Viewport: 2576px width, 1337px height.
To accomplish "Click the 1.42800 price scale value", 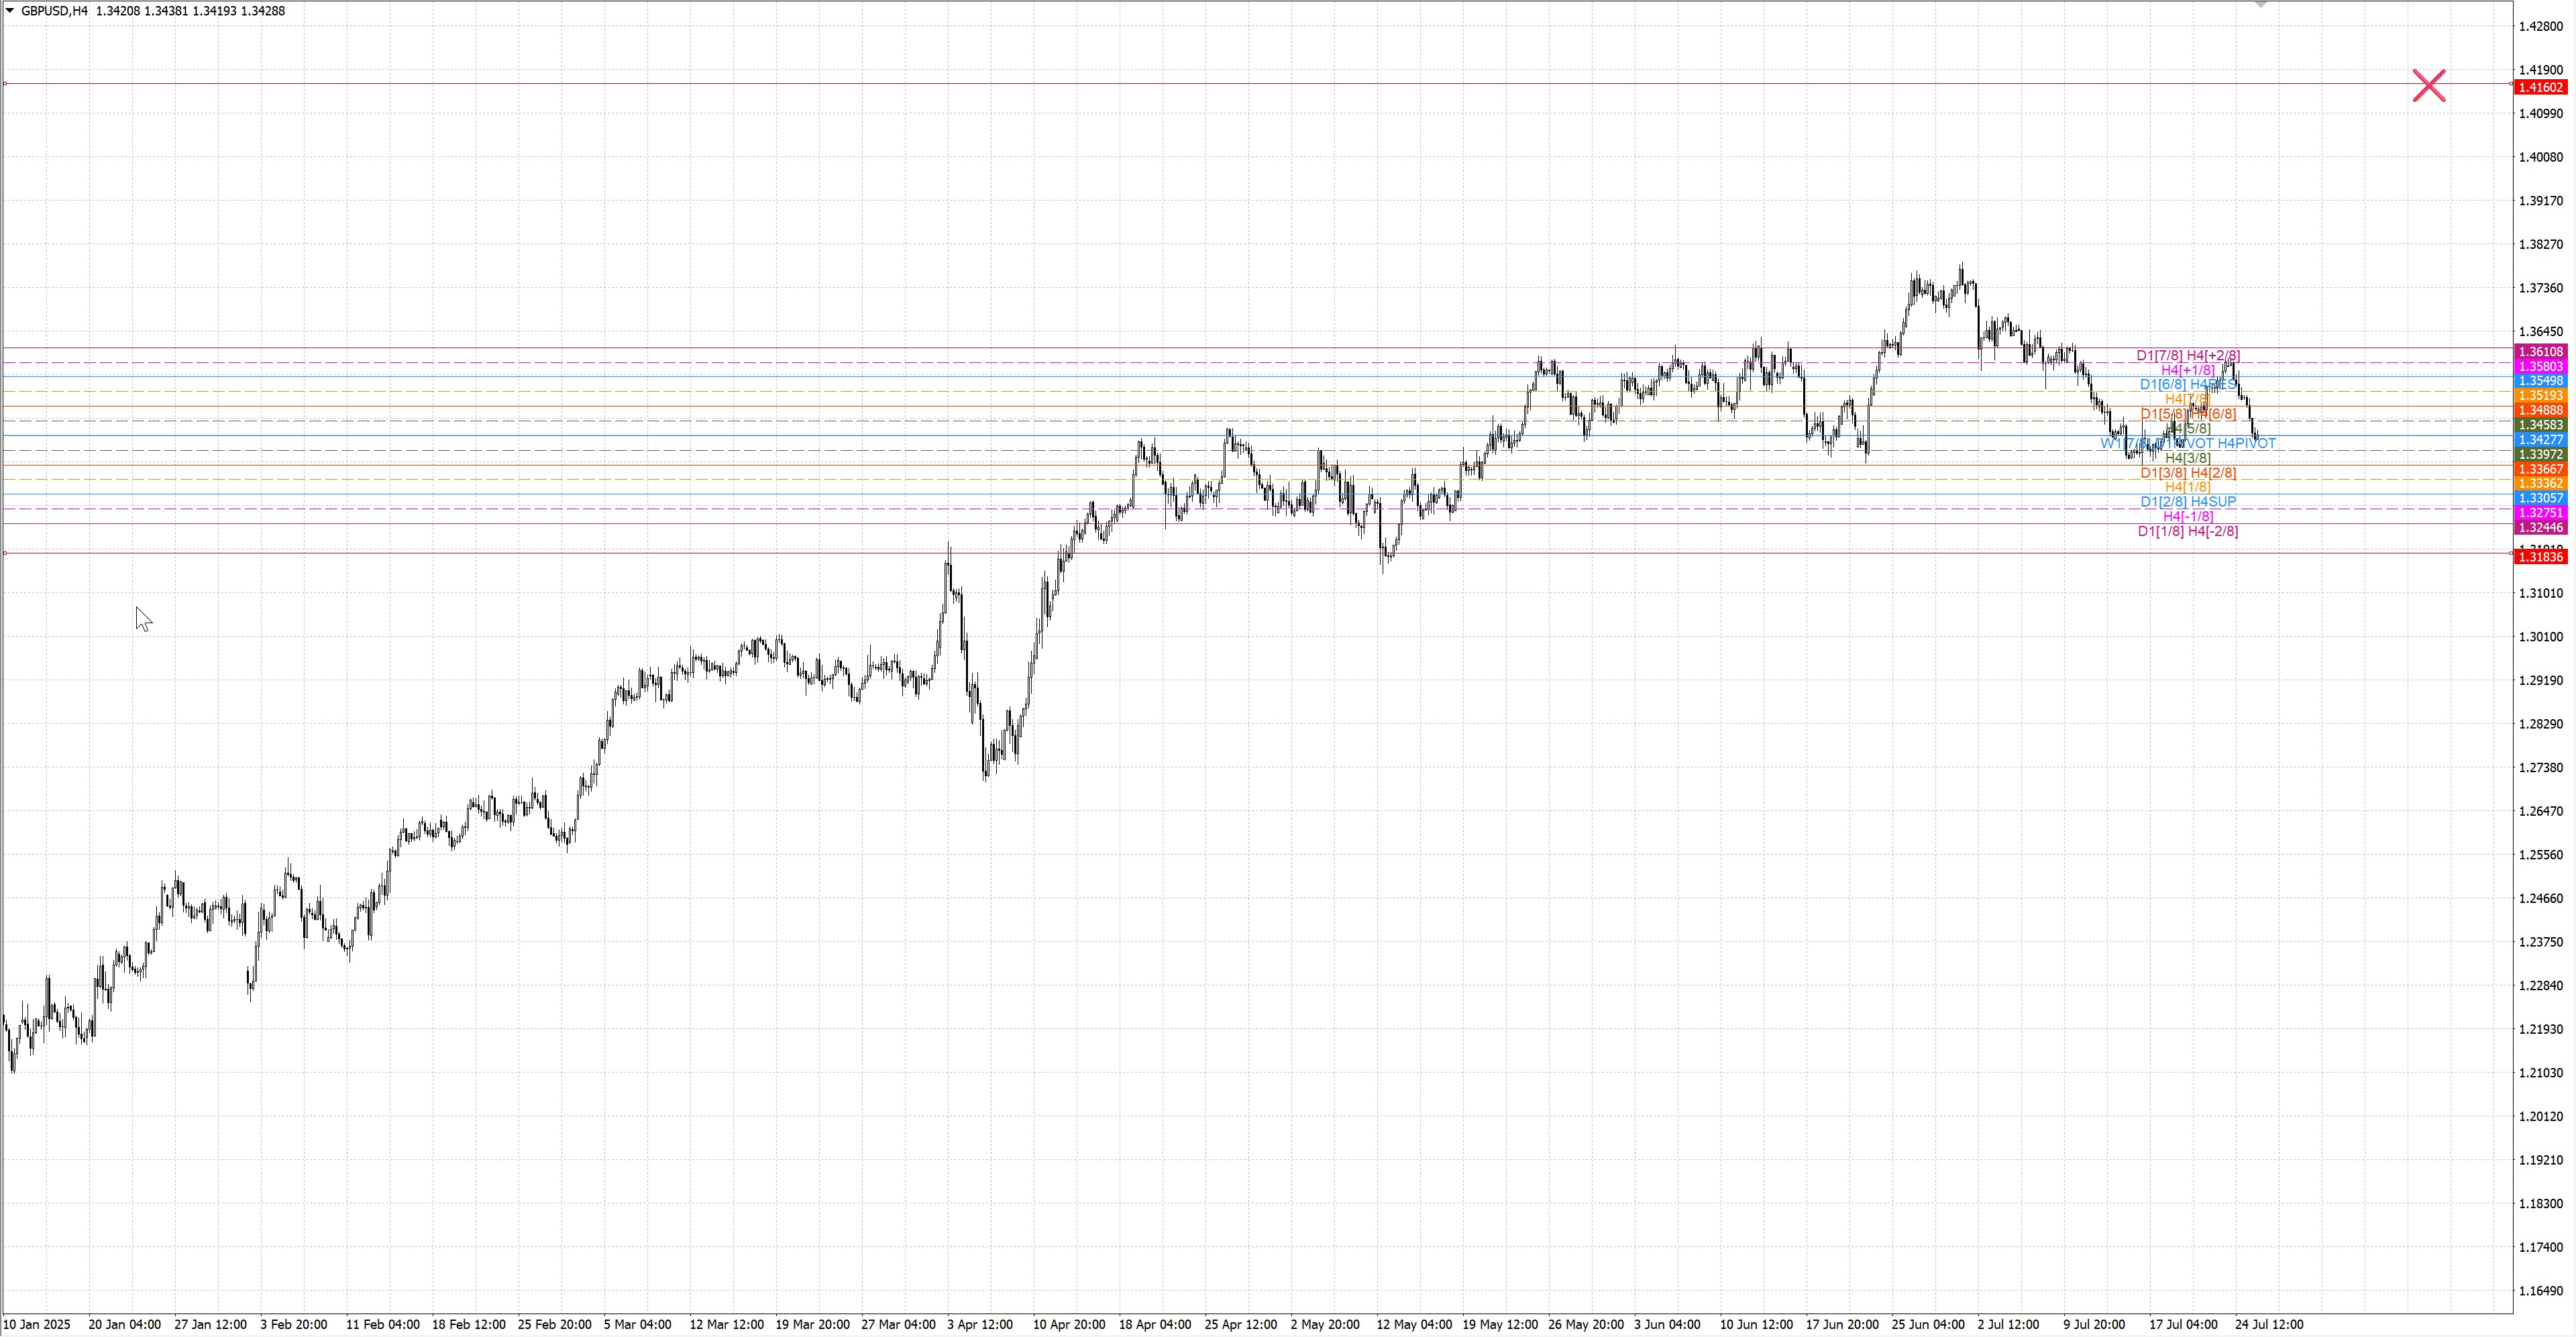I will (x=2540, y=26).
